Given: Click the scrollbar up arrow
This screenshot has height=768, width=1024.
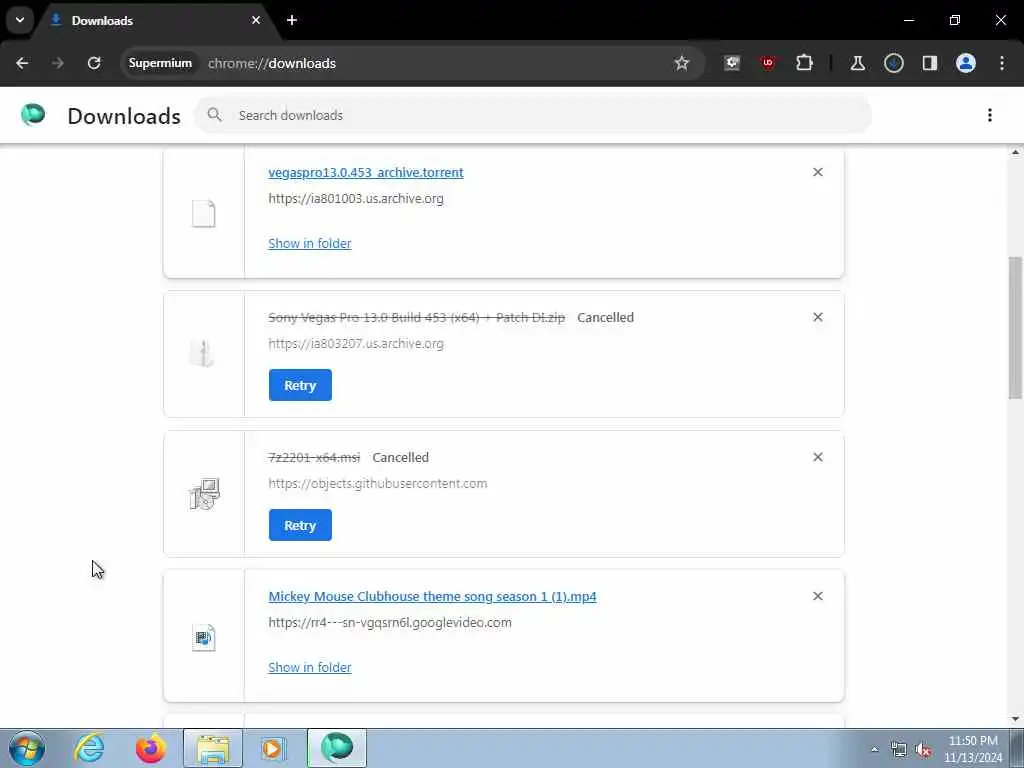Looking at the screenshot, I should [x=1016, y=152].
